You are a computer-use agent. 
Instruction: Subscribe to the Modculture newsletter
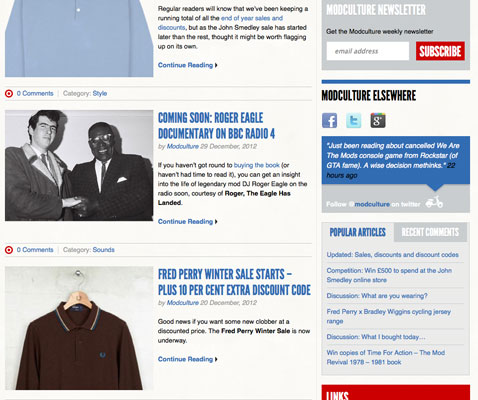(x=440, y=51)
